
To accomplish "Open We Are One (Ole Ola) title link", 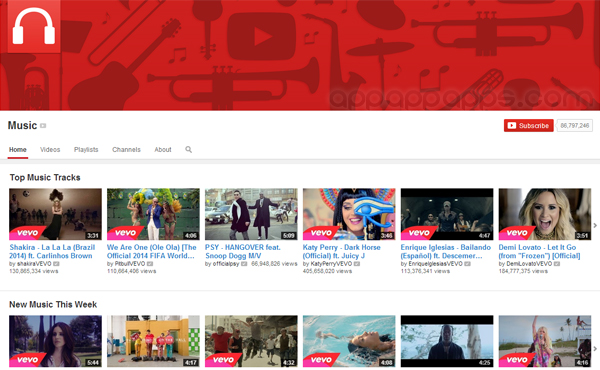I will (152, 251).
